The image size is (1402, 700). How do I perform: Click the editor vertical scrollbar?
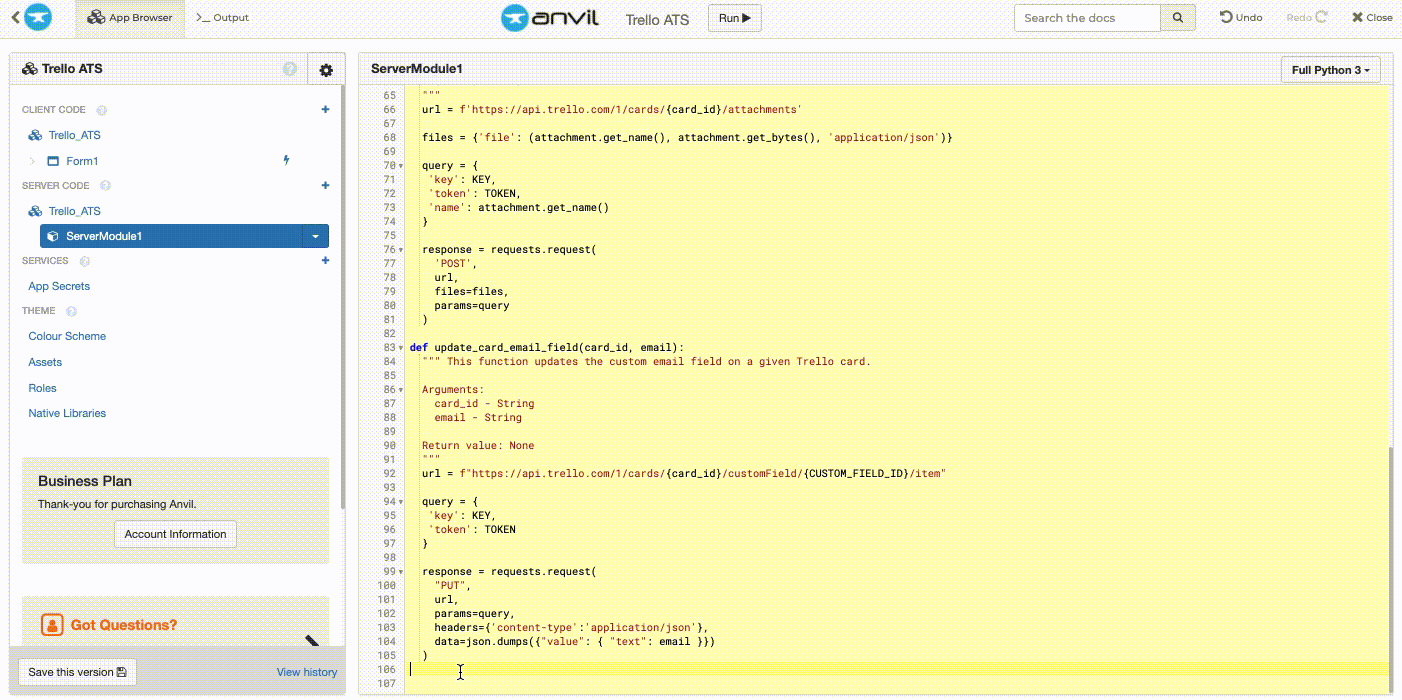coord(1393,570)
